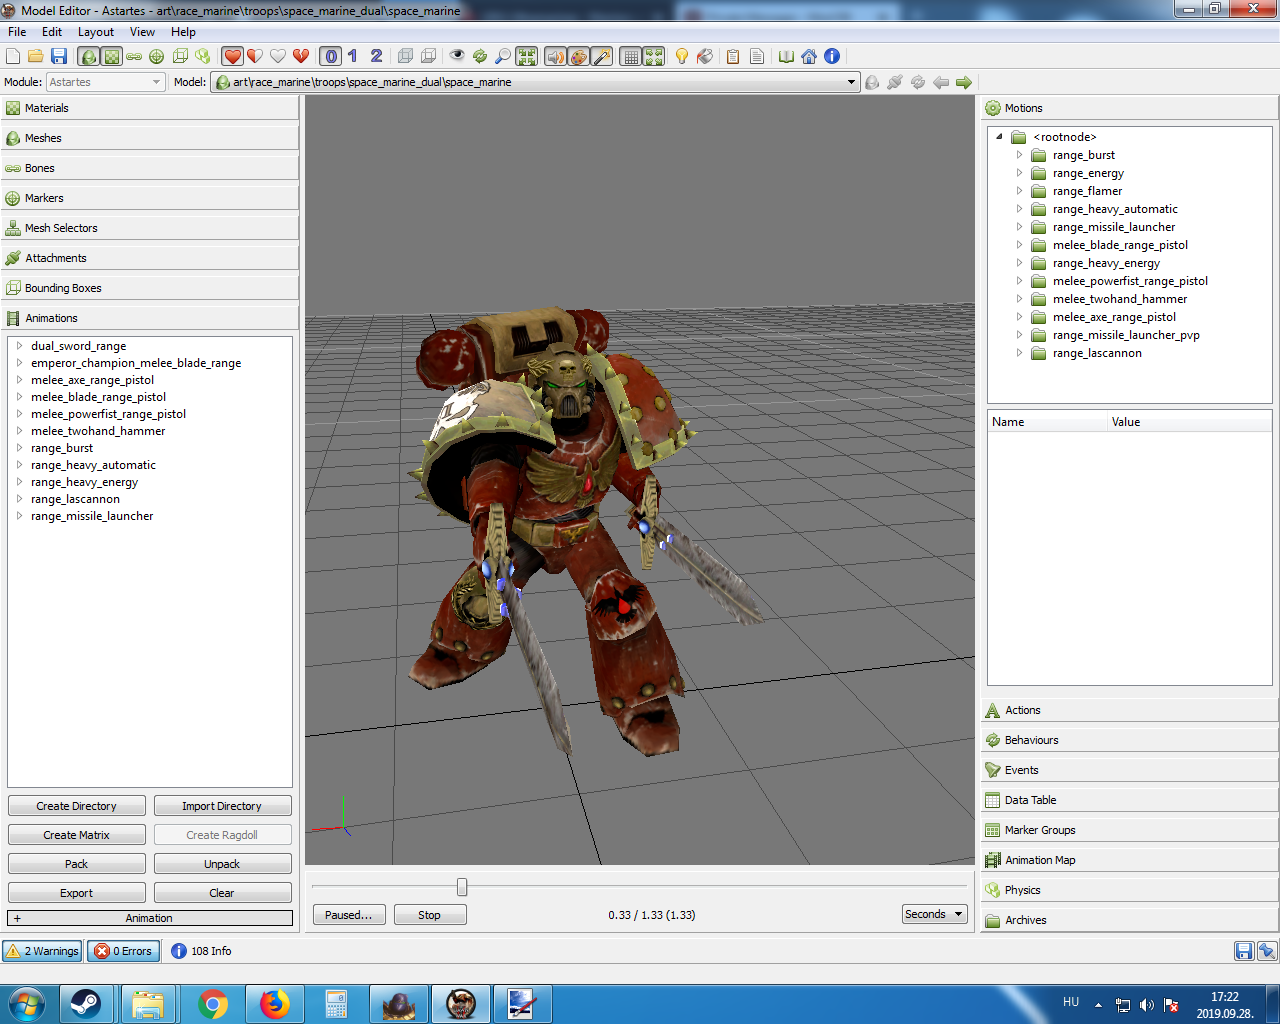Click the Unpack button
1280x1024 pixels.
222,864
